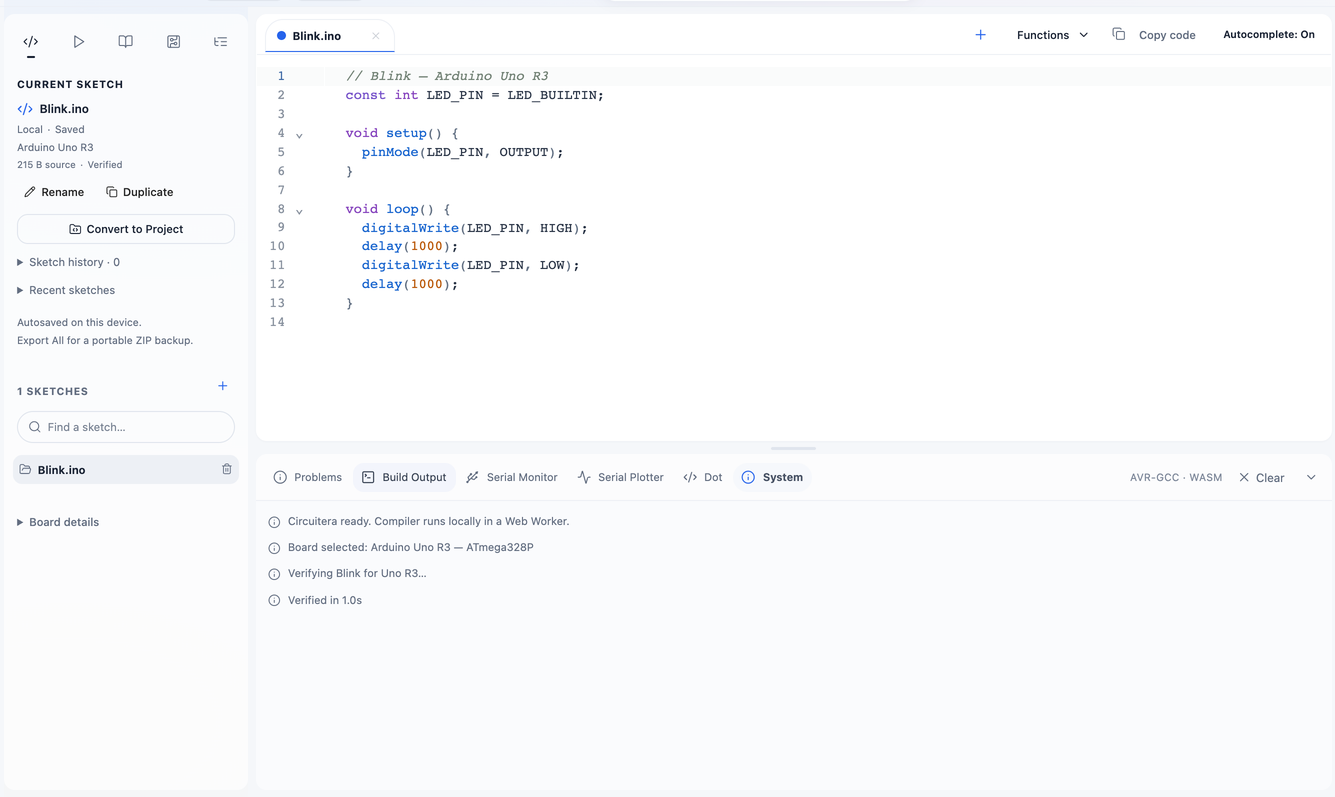
Task: Open the book (library) icon in sidebar
Action: coord(125,42)
